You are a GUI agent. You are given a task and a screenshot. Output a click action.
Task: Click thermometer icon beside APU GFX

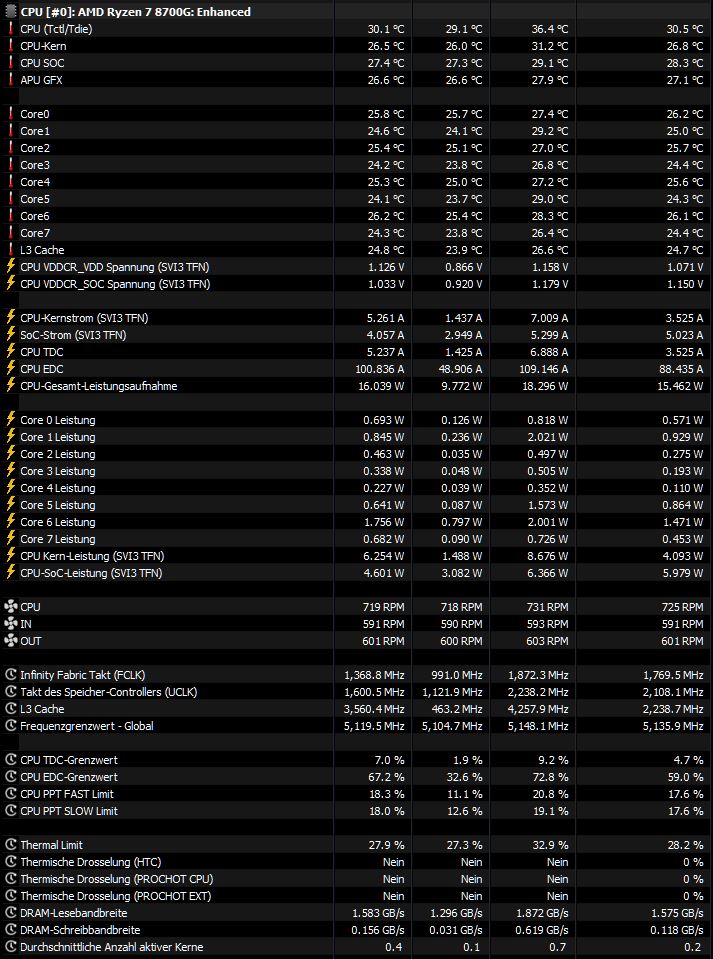click(x=10, y=80)
